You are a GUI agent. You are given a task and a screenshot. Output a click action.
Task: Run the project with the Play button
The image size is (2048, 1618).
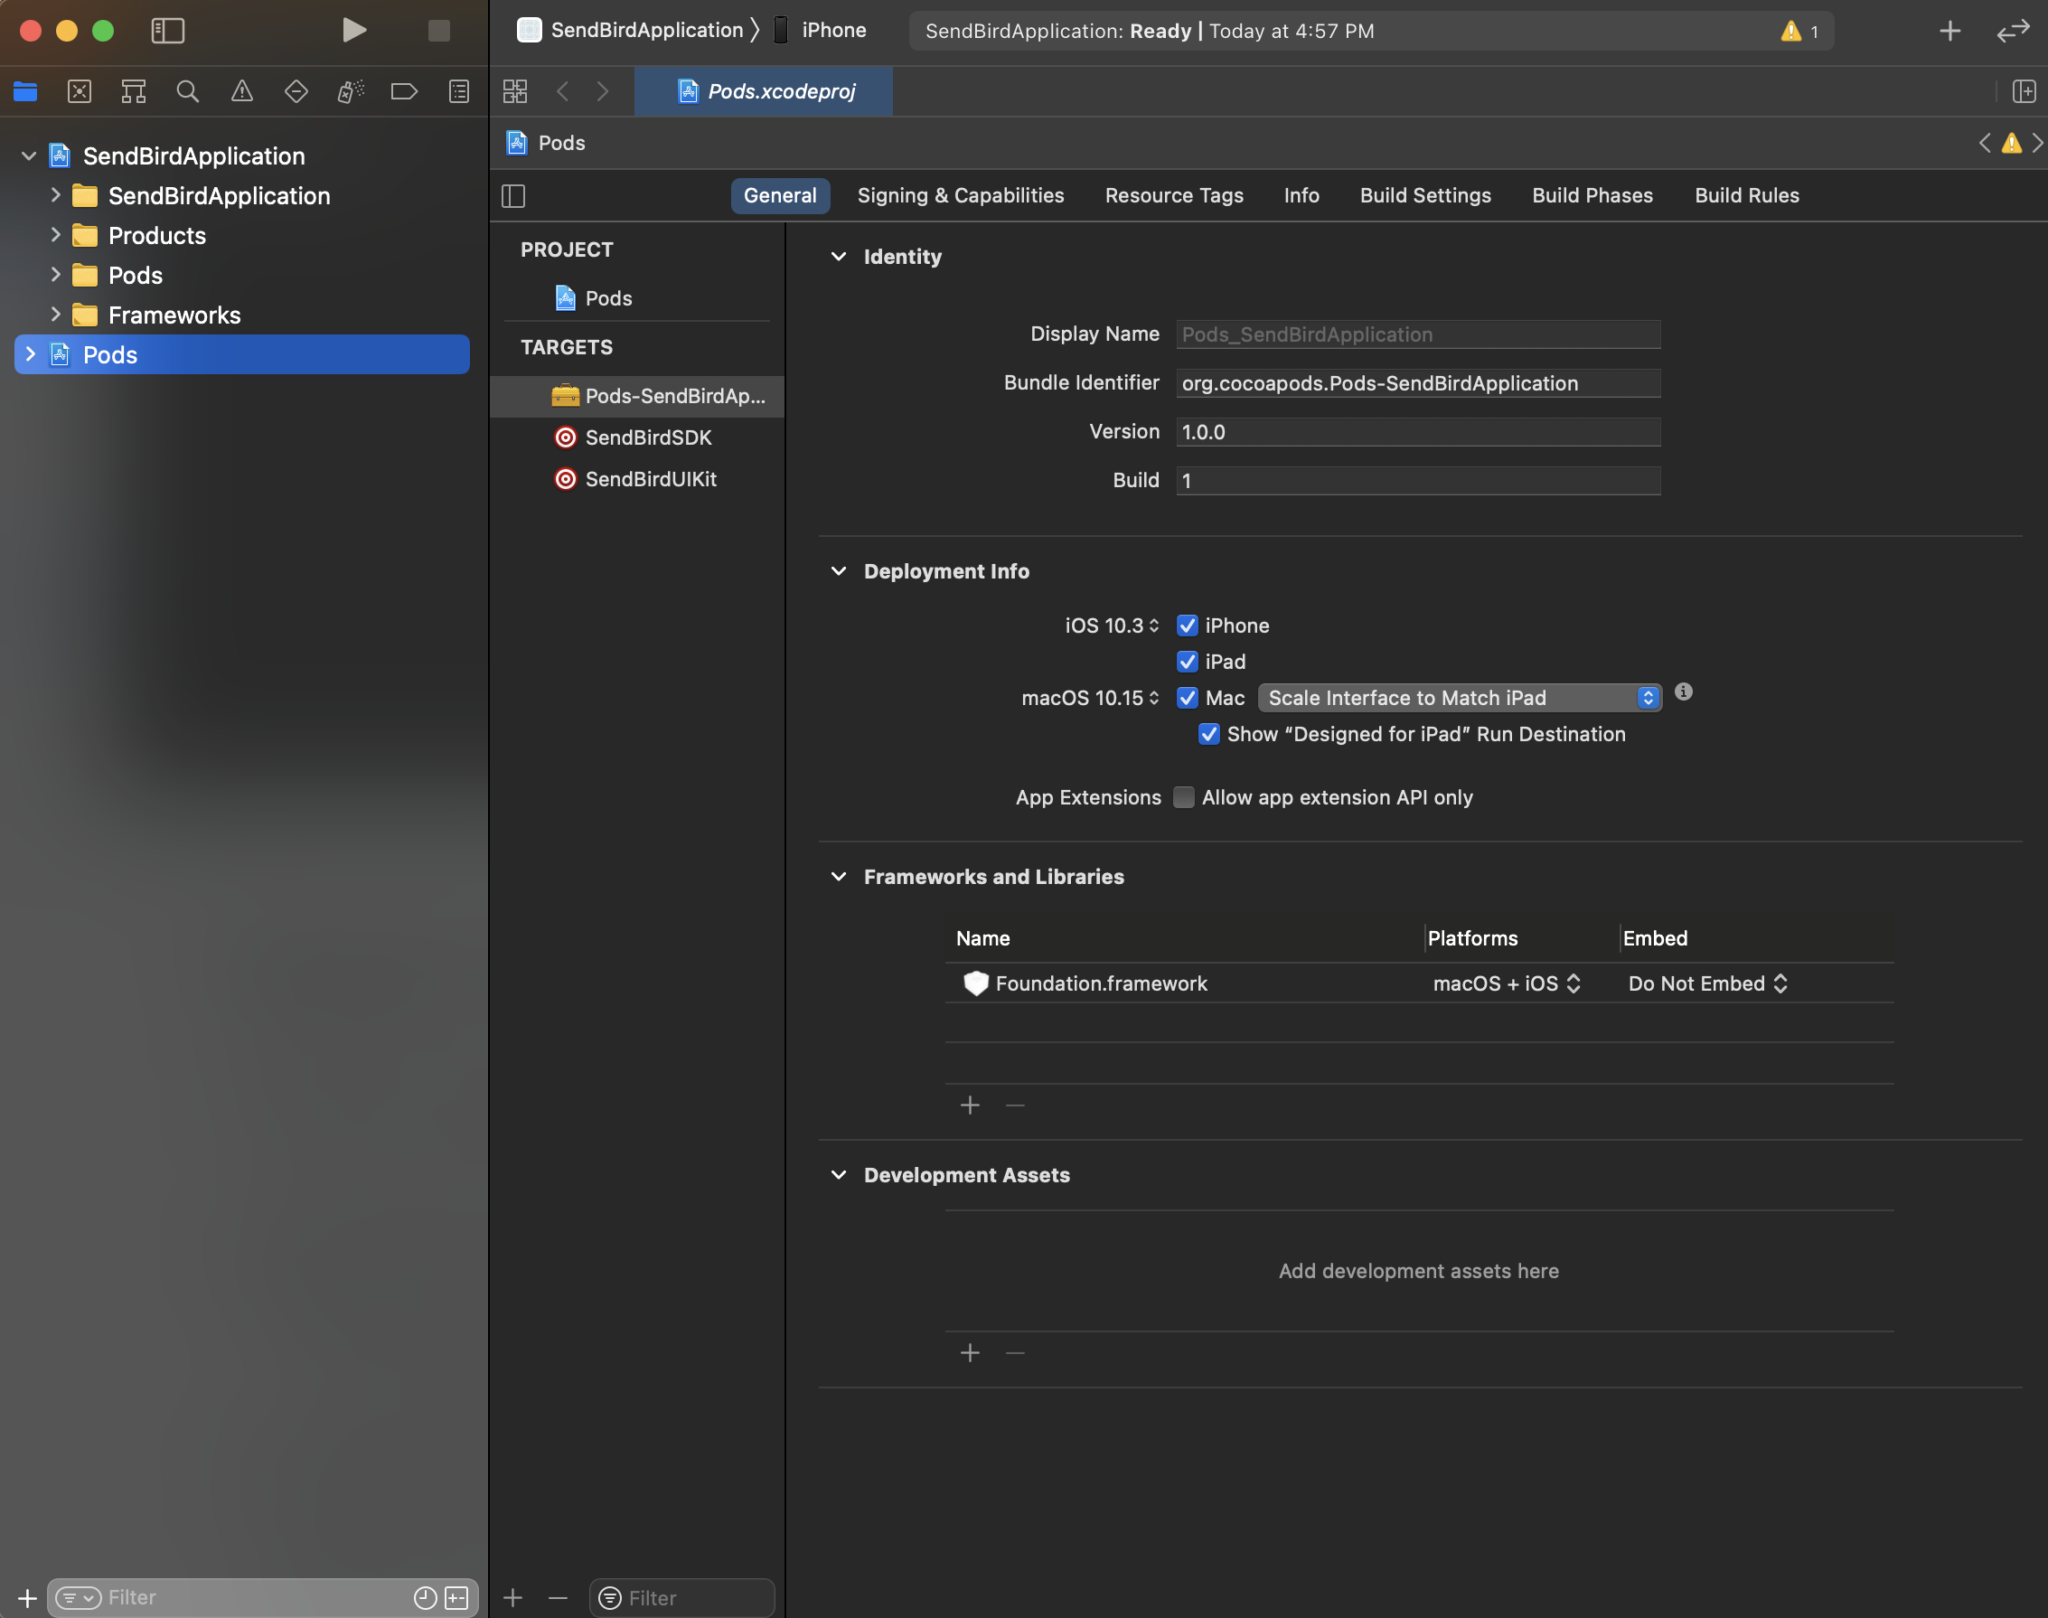[x=354, y=30]
